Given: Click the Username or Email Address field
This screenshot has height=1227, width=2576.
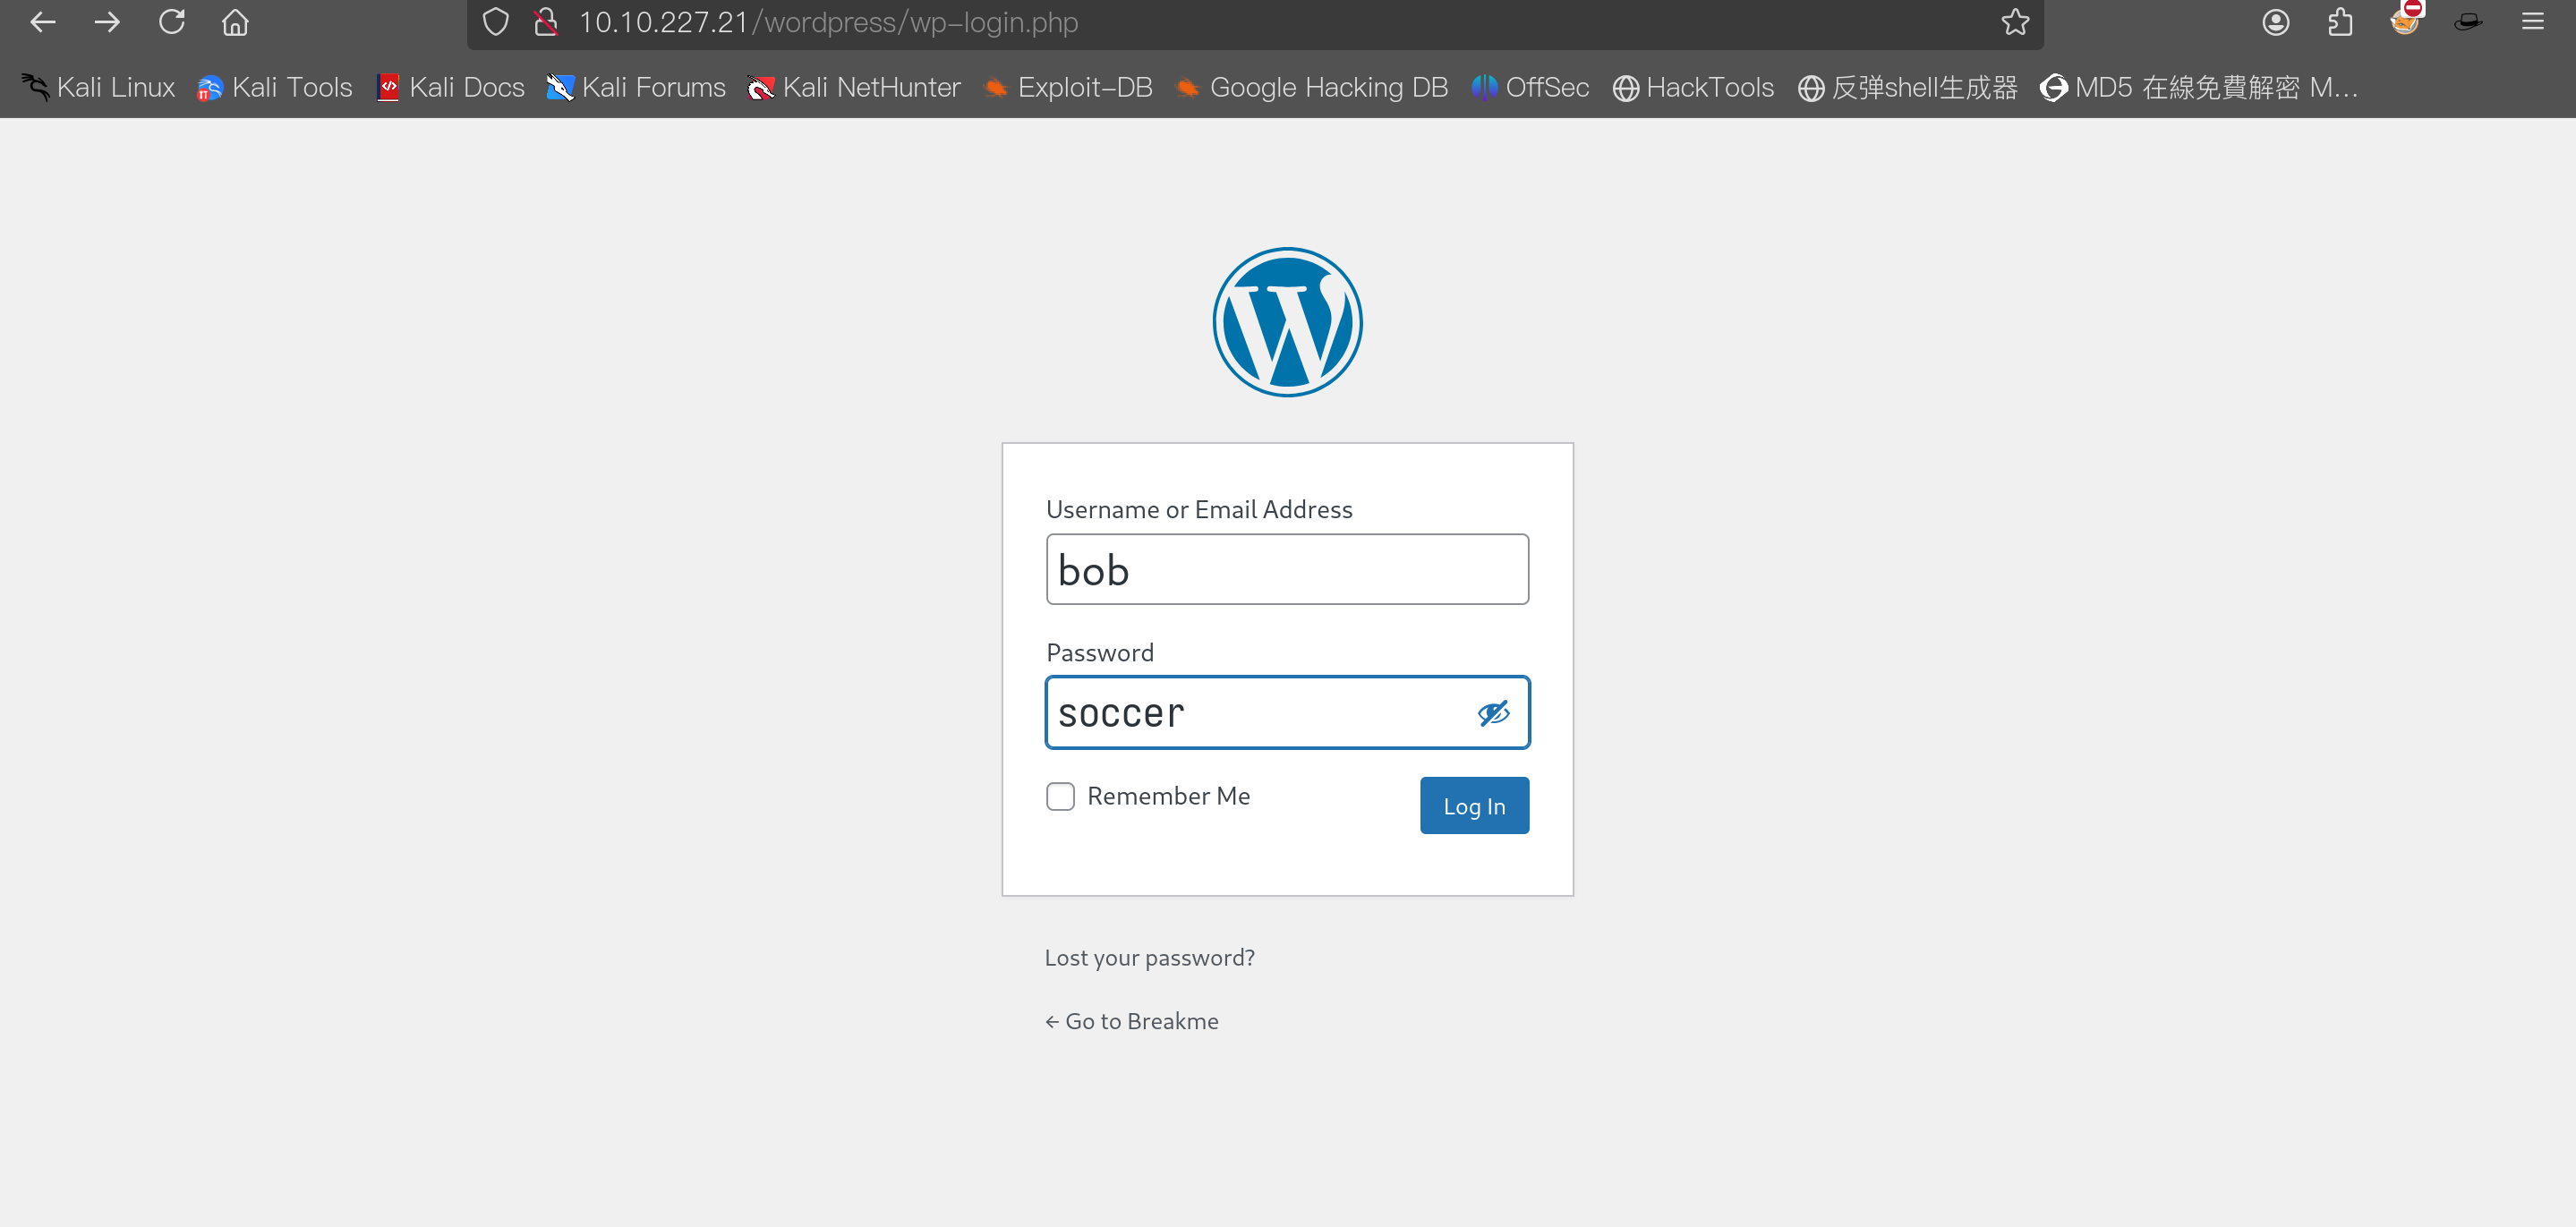Looking at the screenshot, I should pos(1287,570).
